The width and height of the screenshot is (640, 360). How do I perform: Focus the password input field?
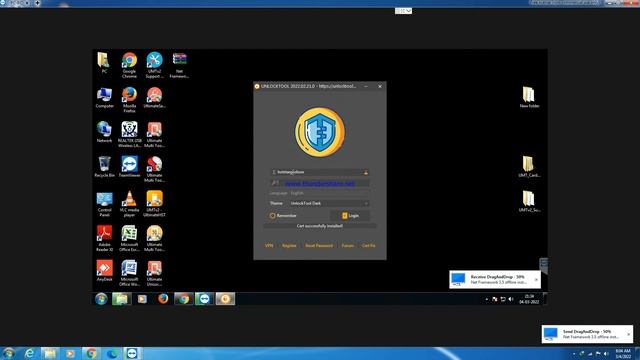coord(319,183)
